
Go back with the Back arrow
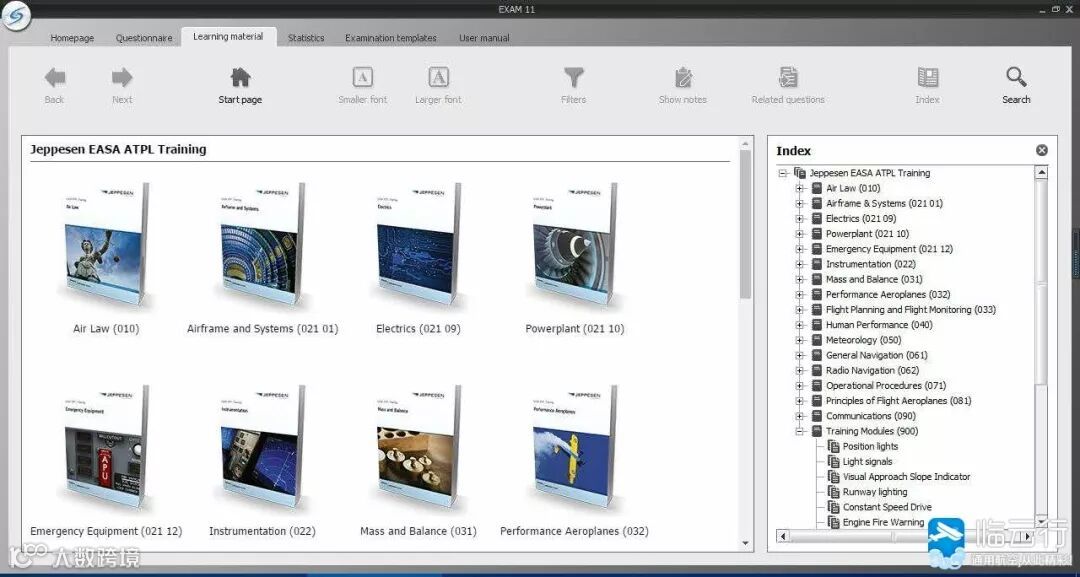pos(54,78)
